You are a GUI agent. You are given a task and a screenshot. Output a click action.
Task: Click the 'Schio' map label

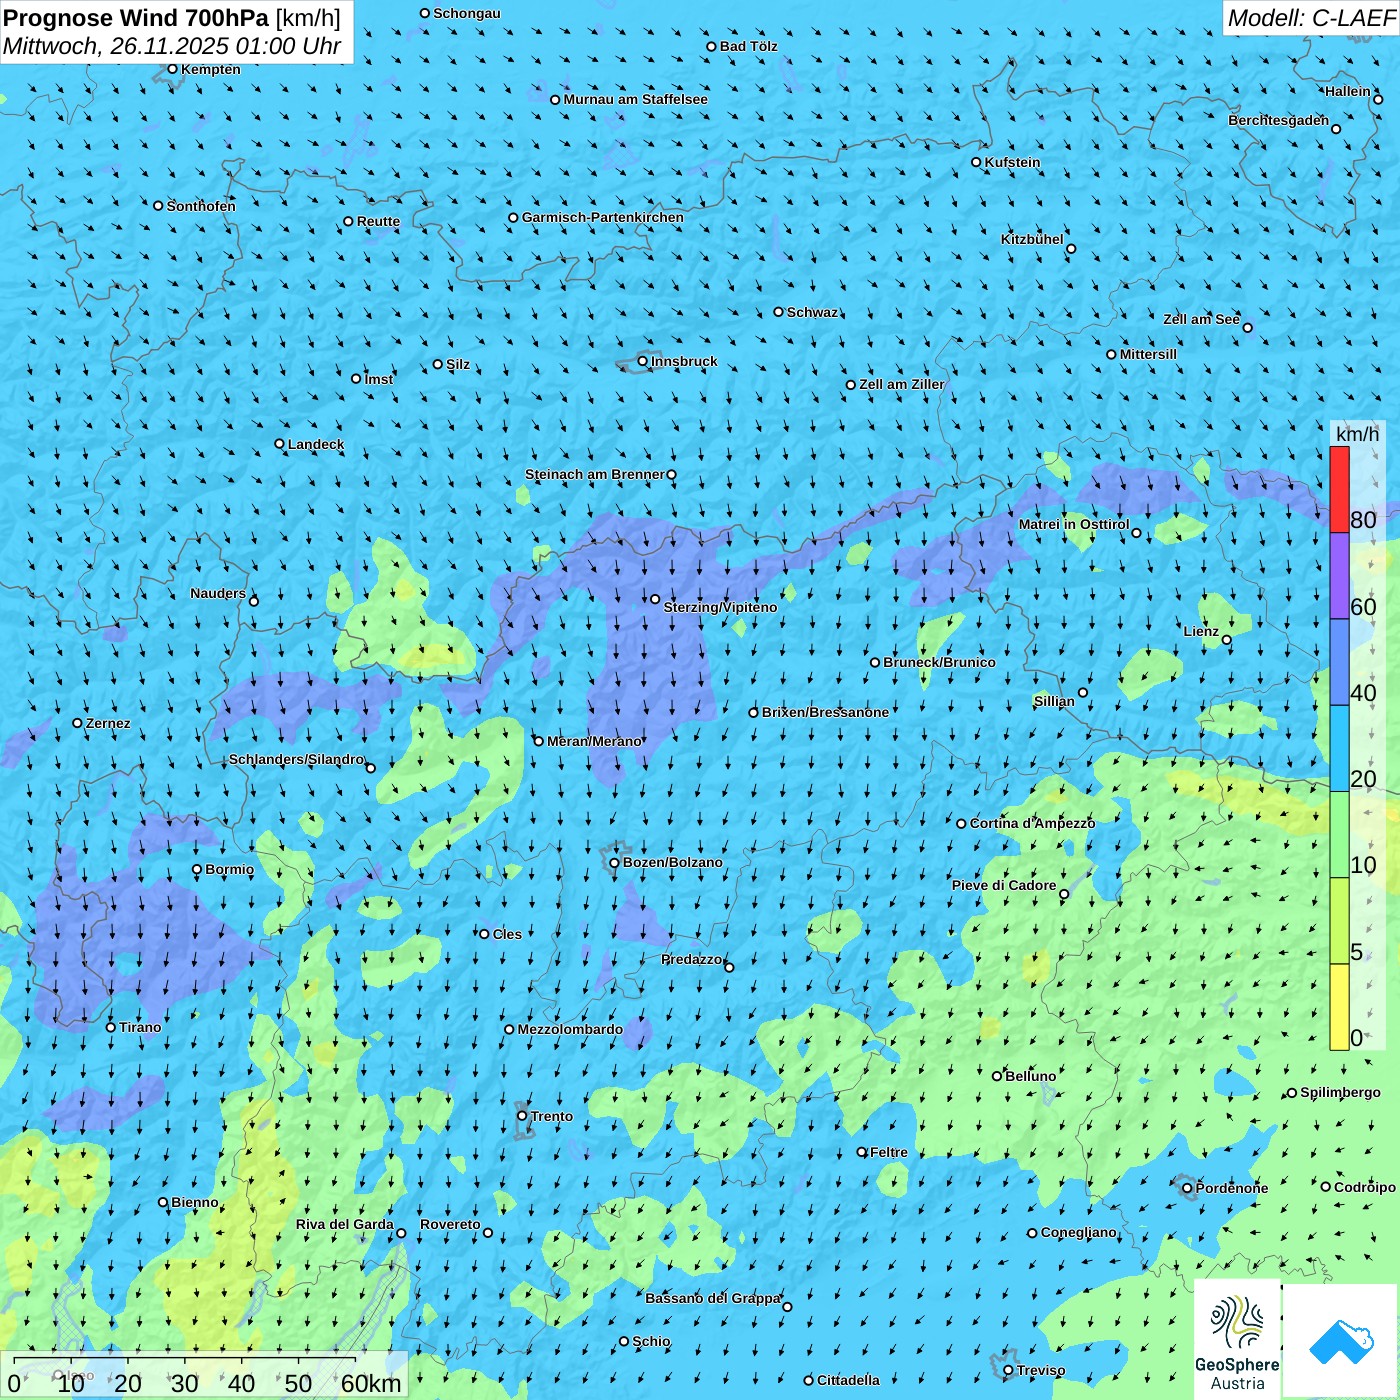[x=651, y=1341]
